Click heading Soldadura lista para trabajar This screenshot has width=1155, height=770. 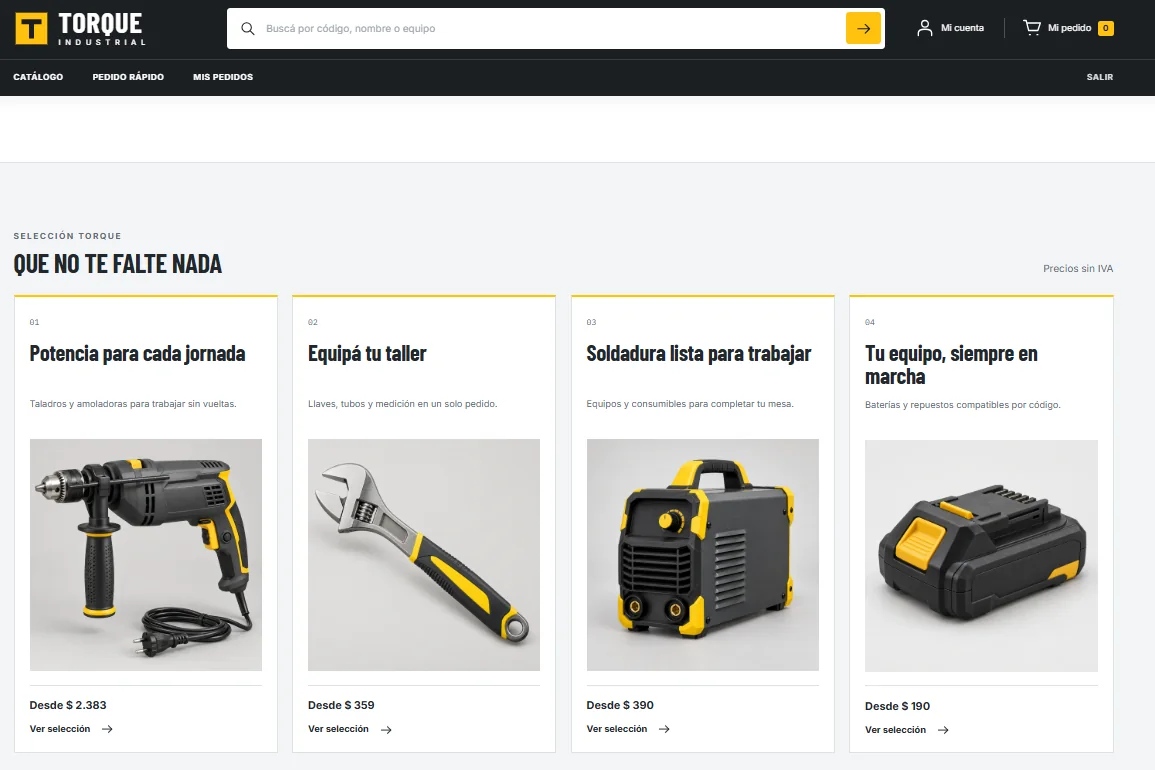click(698, 354)
